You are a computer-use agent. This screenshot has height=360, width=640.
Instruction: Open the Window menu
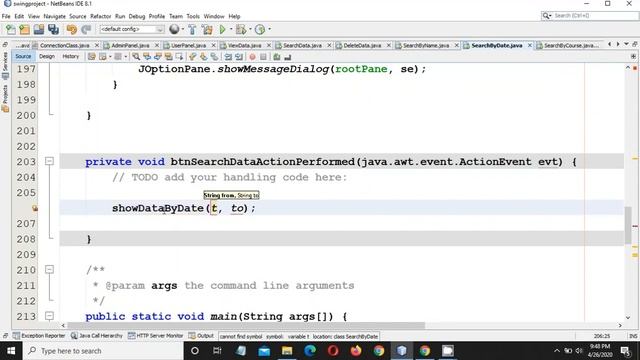[x=214, y=16]
